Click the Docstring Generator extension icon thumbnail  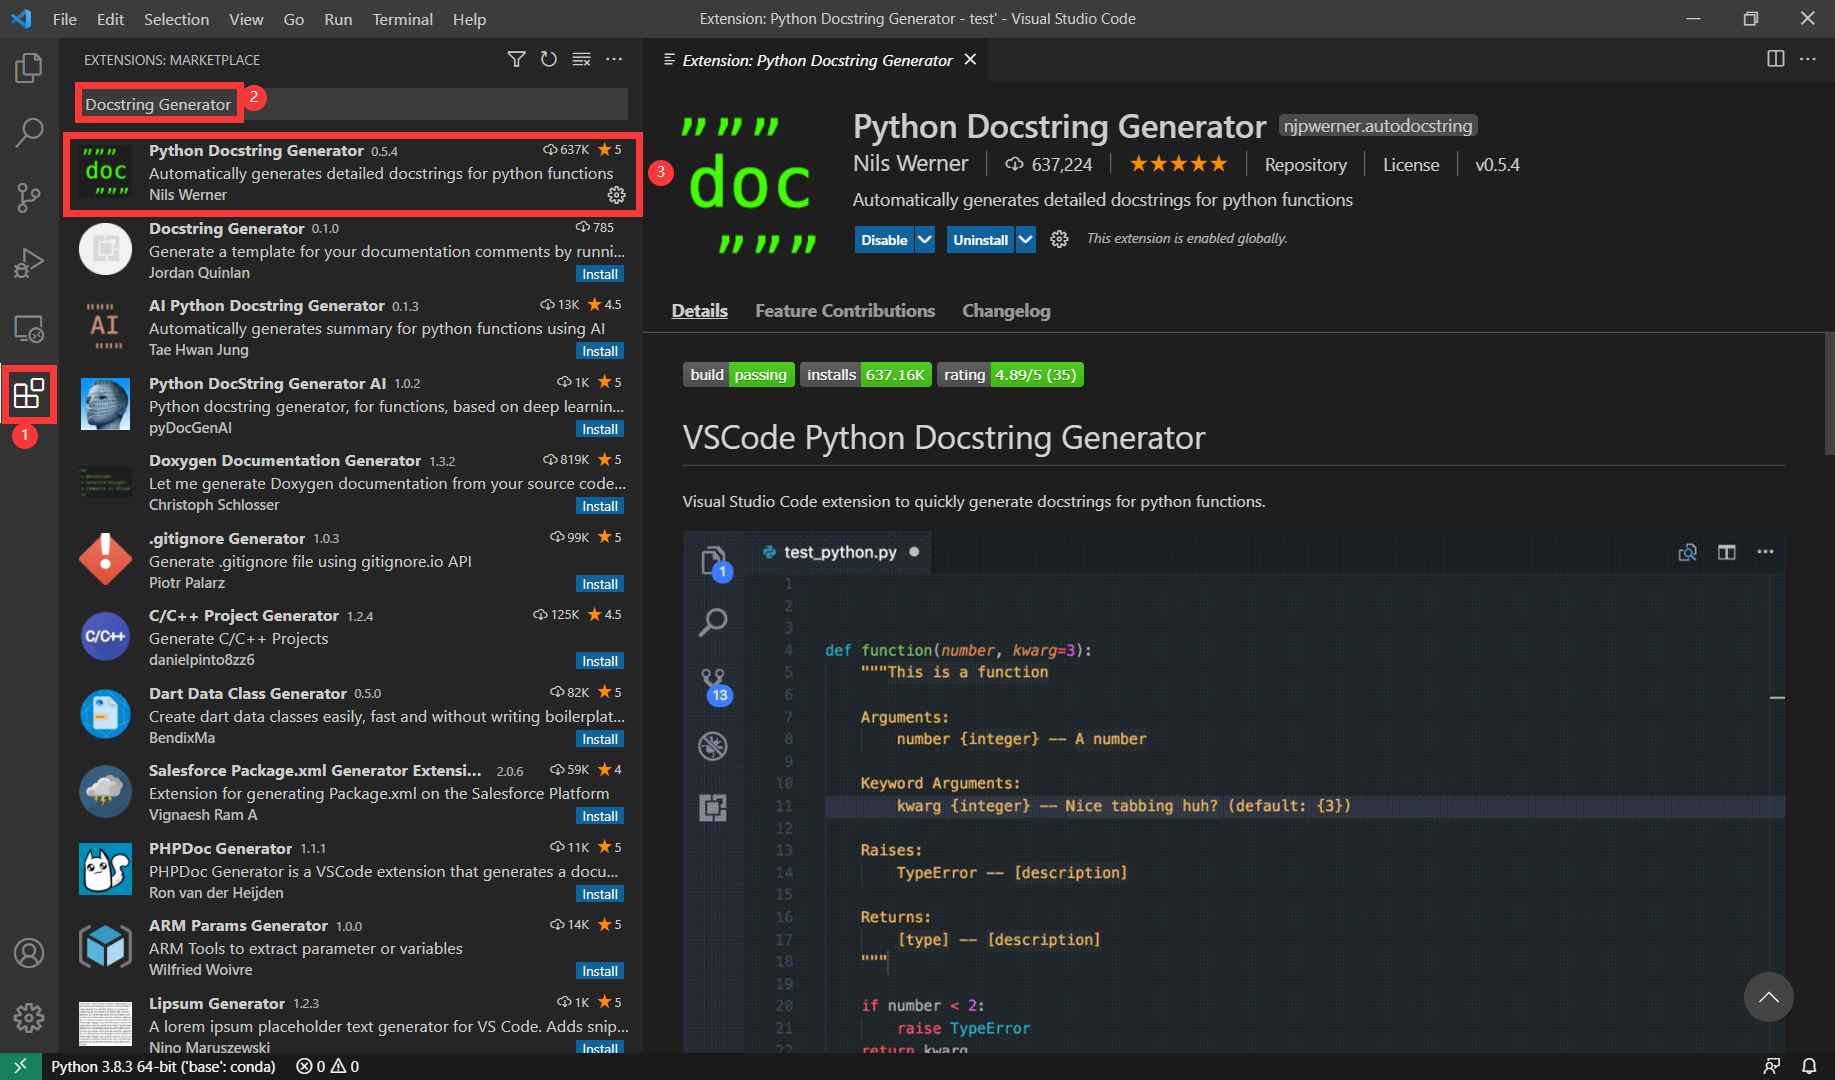(x=105, y=250)
